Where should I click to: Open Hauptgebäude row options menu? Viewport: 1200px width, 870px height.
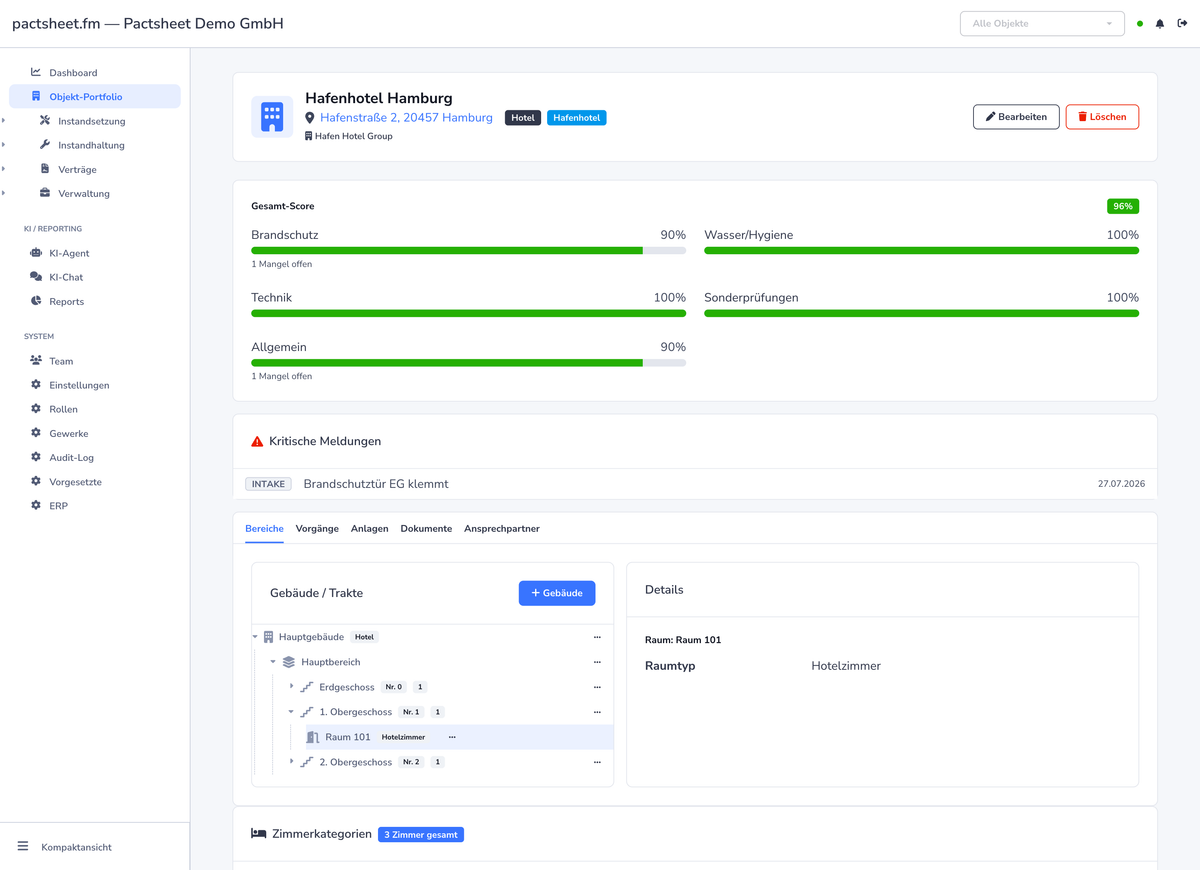coord(597,637)
